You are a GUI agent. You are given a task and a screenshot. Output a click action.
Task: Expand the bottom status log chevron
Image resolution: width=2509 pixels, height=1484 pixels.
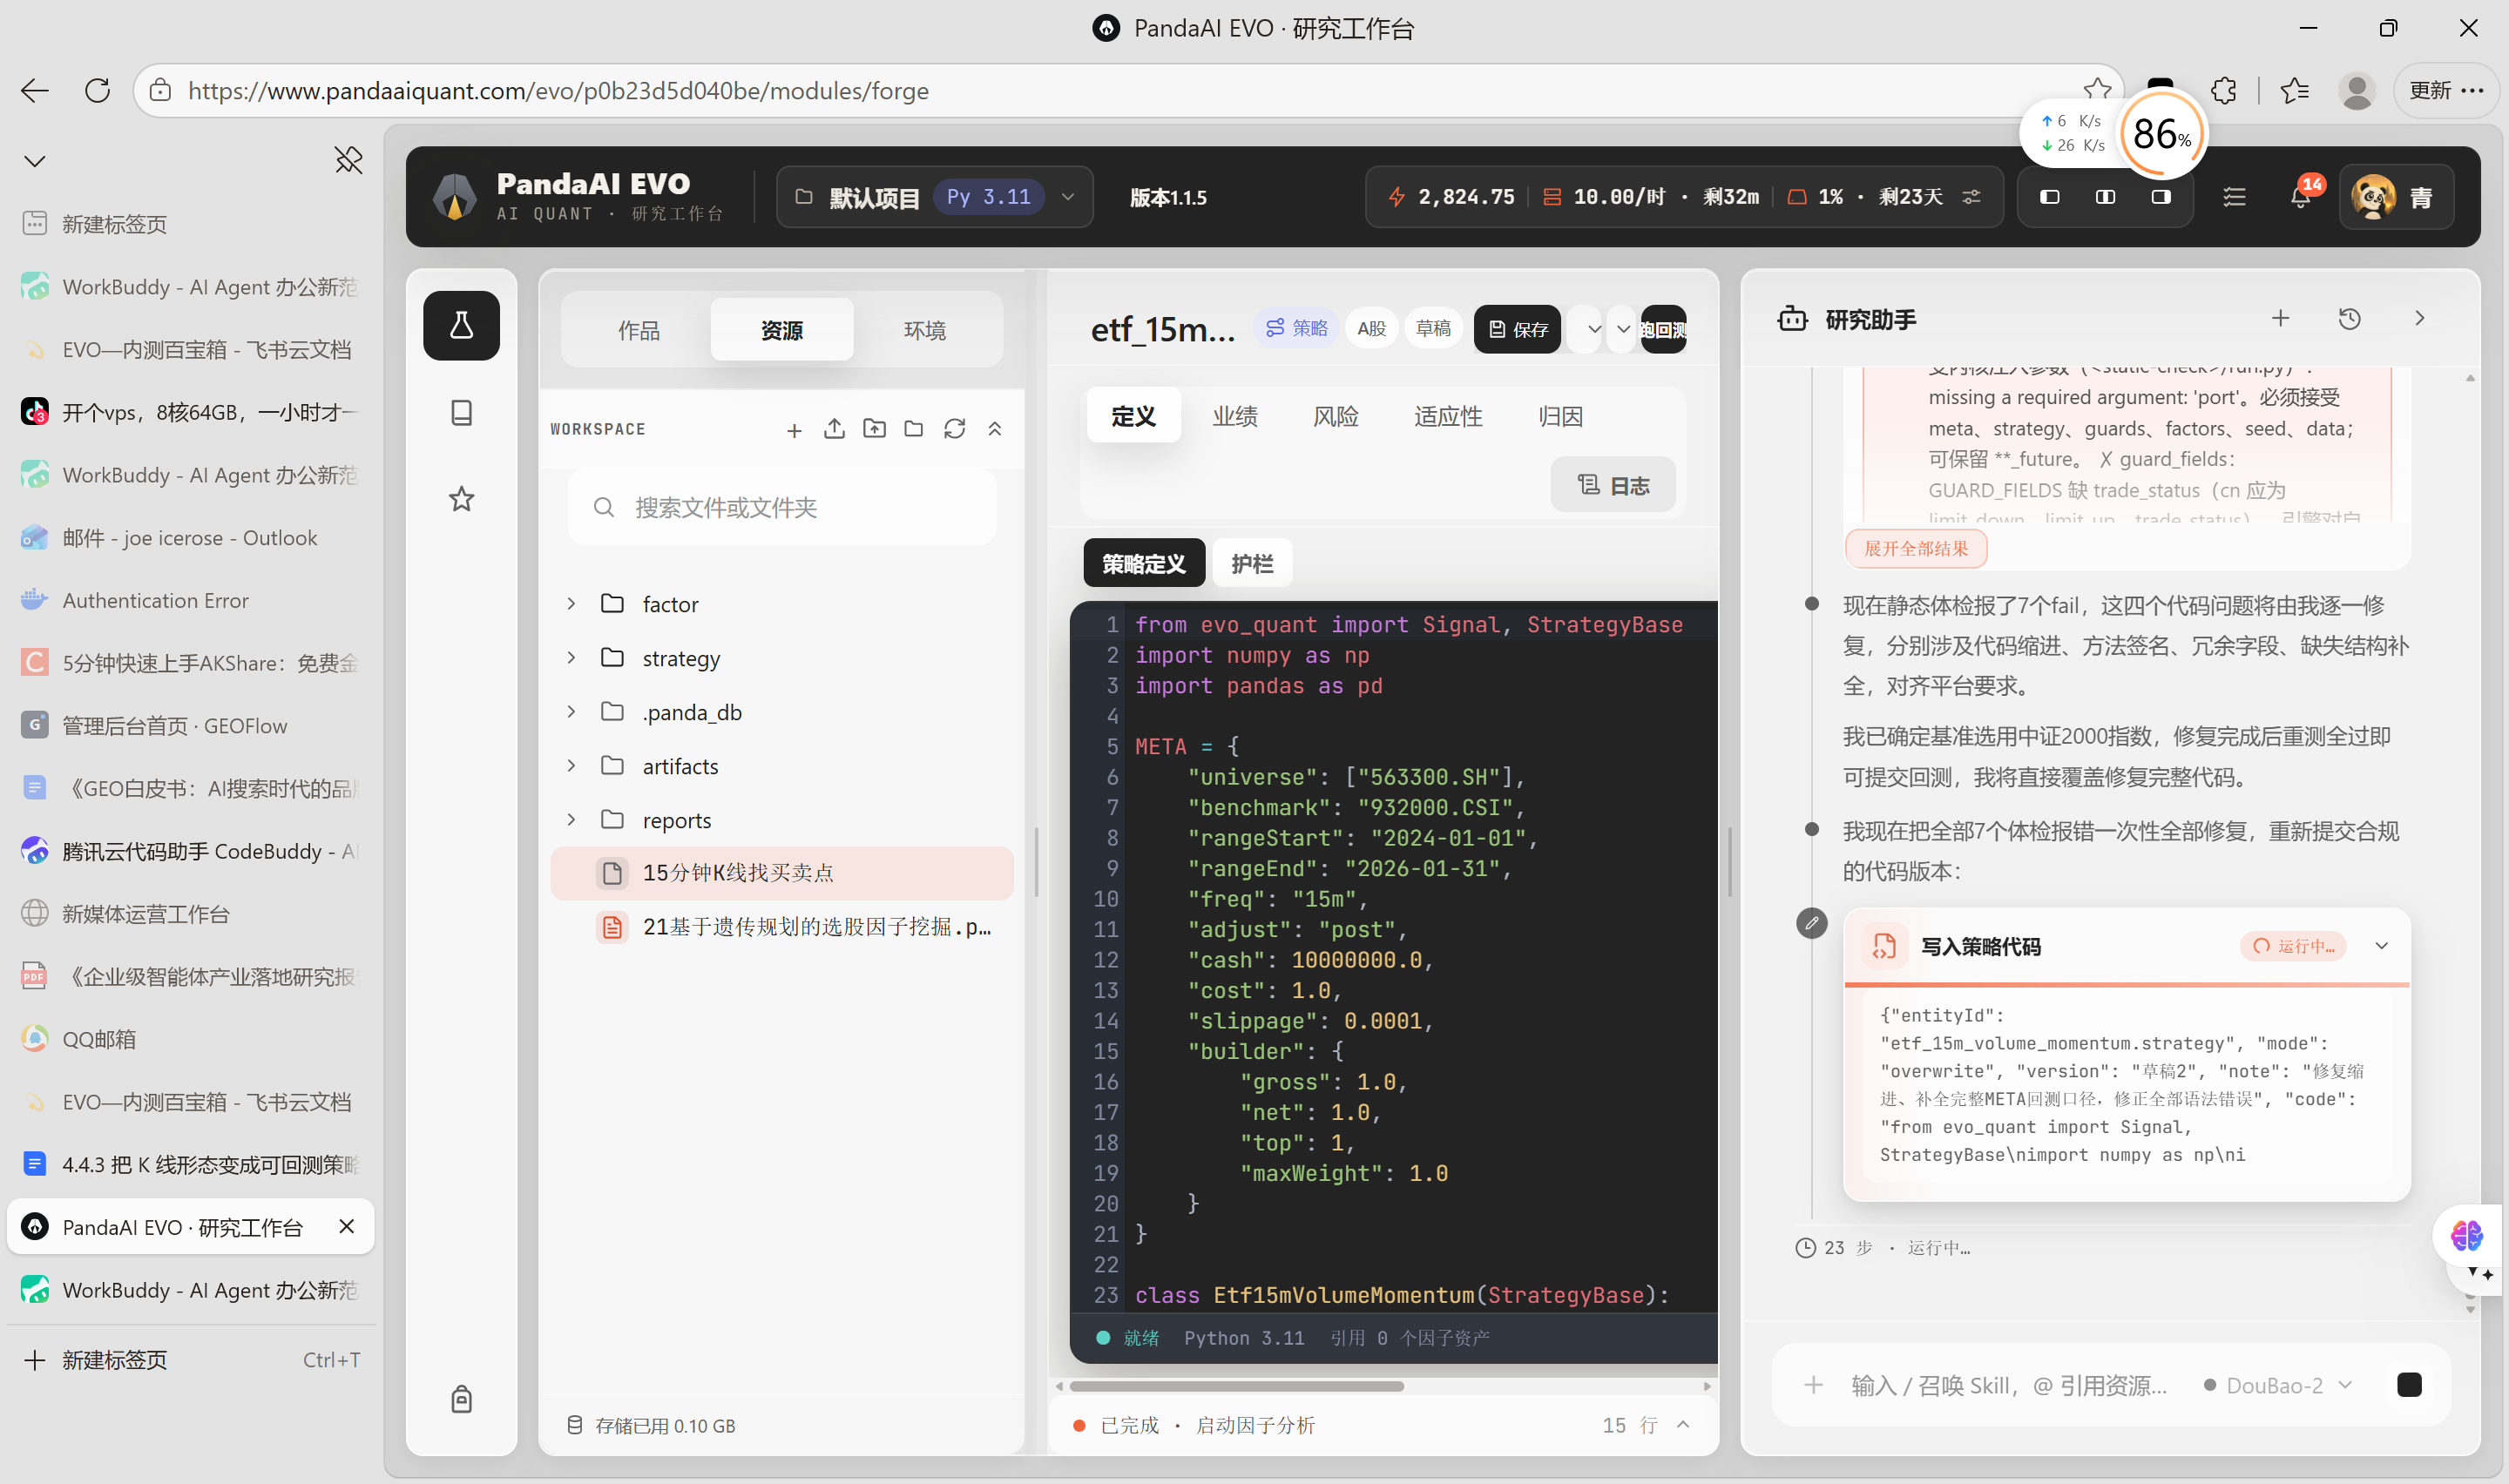[x=1683, y=1425]
